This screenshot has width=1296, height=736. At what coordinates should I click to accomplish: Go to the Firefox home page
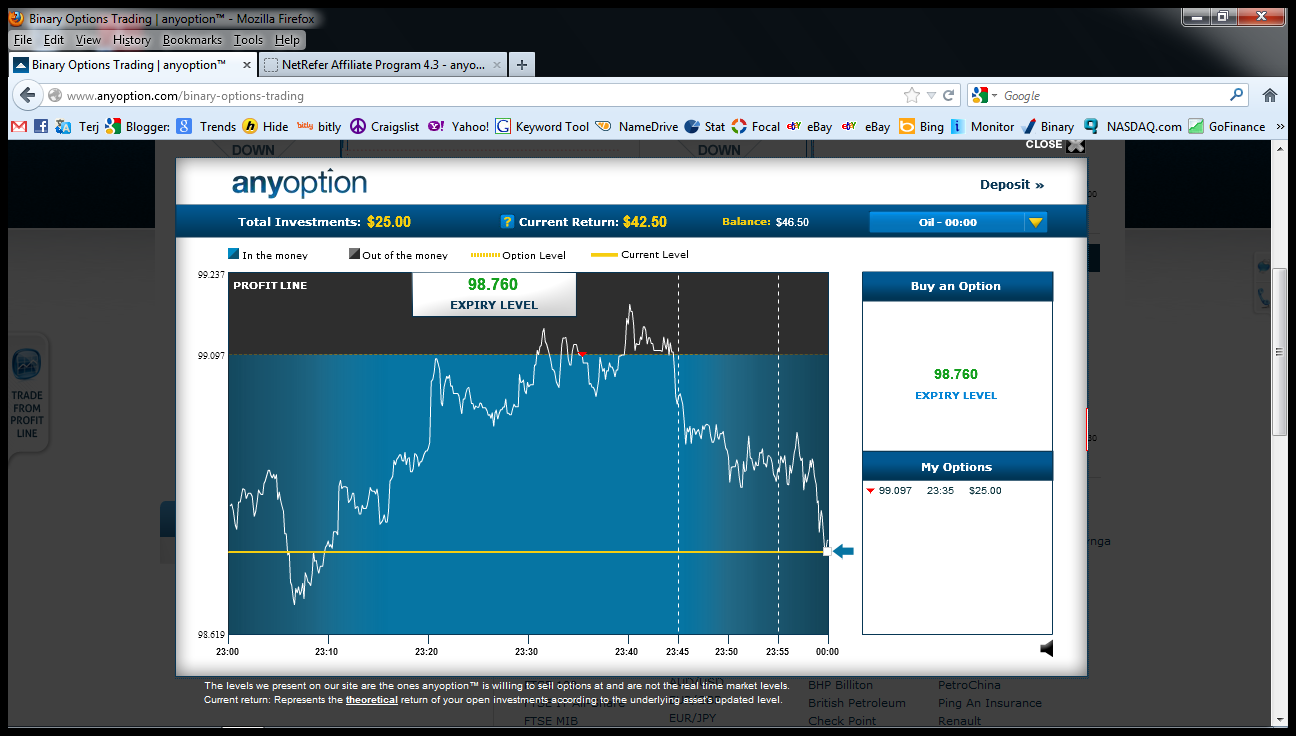click(x=1270, y=95)
